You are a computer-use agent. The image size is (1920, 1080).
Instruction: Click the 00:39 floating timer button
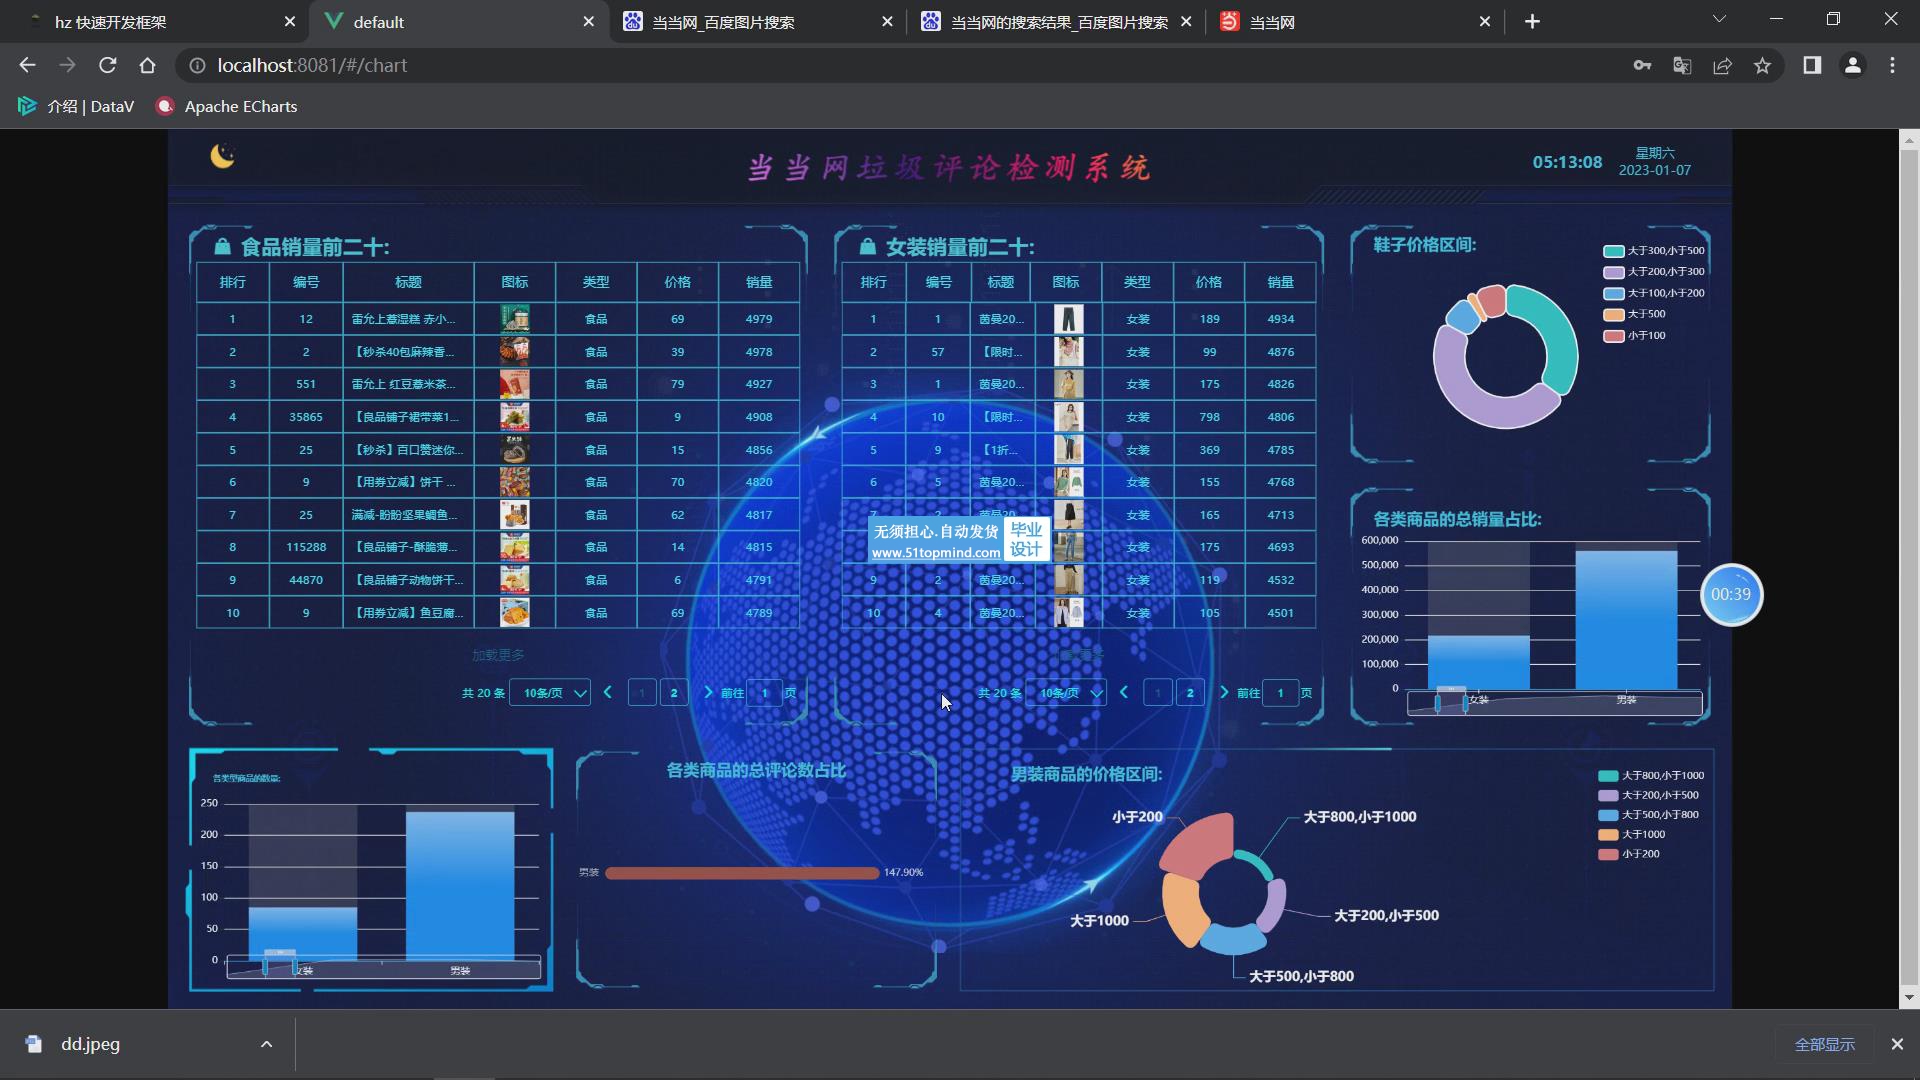point(1731,595)
